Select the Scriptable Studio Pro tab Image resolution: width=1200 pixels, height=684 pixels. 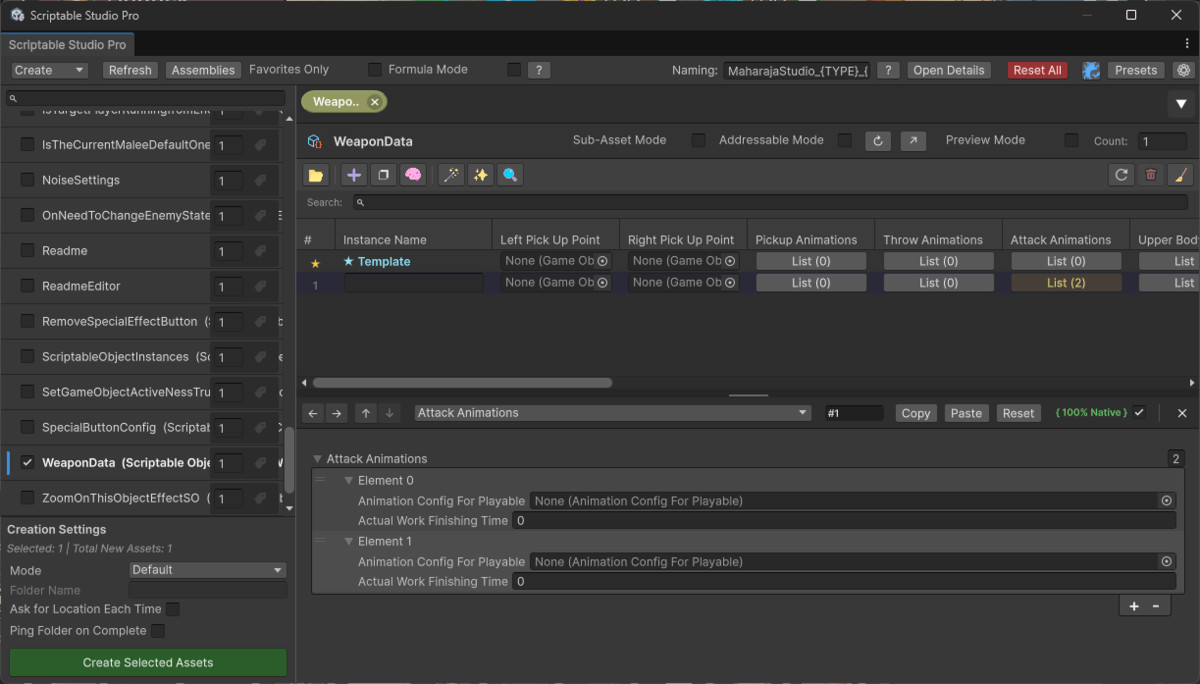(x=68, y=45)
